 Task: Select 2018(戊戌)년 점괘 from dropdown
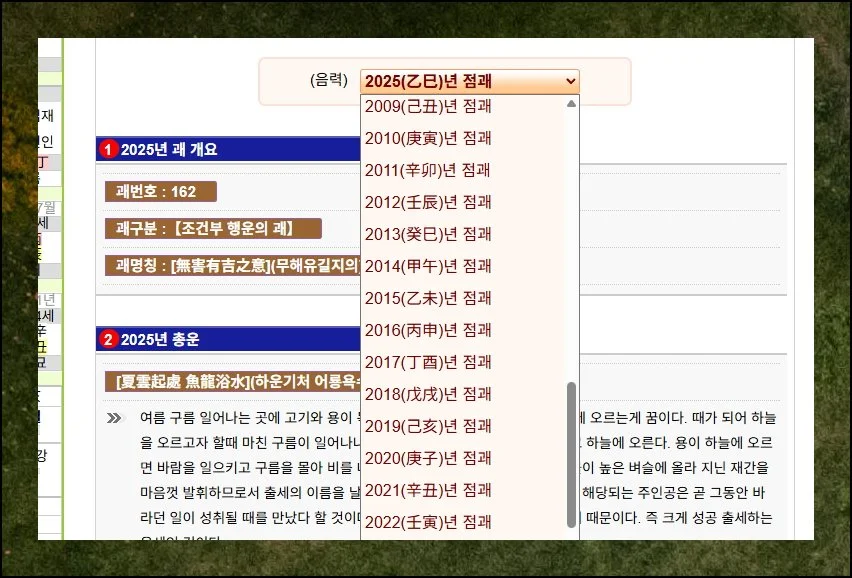tap(428, 394)
